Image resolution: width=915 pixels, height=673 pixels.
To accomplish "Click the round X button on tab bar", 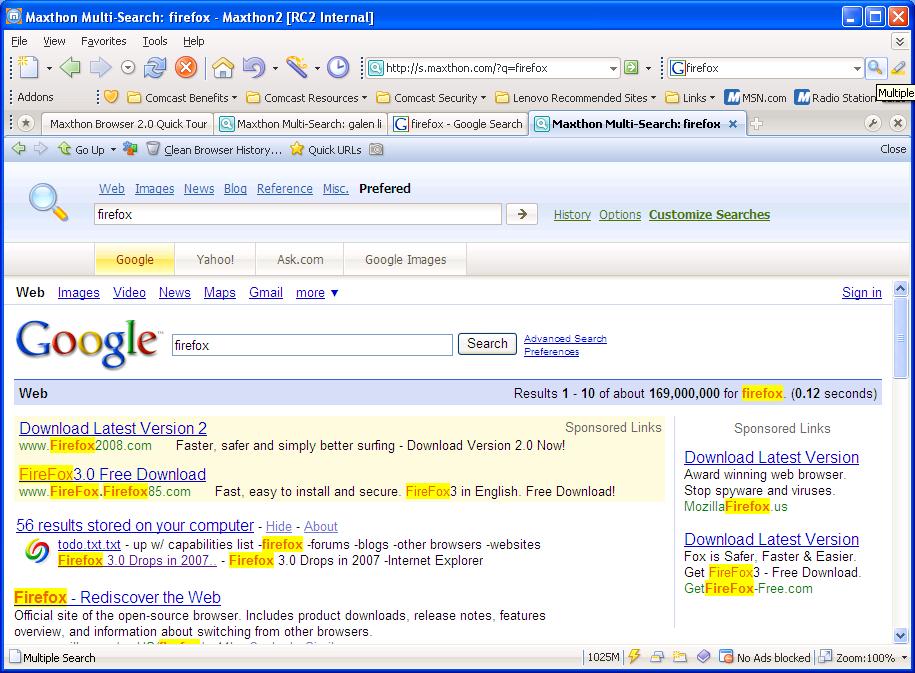I will pos(897,123).
